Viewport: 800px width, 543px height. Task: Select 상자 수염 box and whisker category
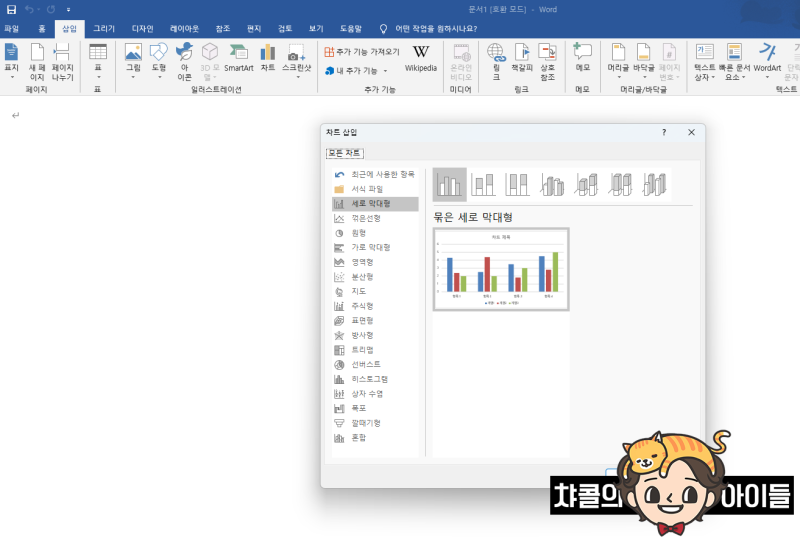375,394
